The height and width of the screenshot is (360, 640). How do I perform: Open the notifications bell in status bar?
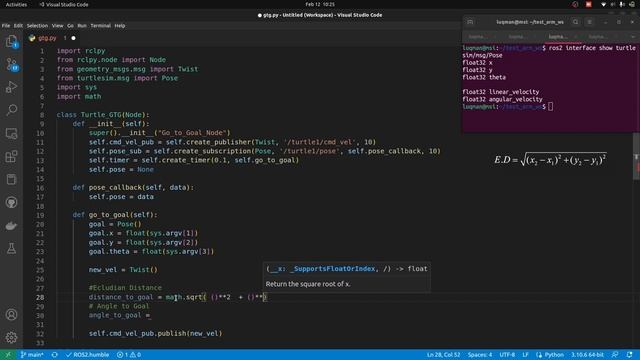[x=629, y=355]
